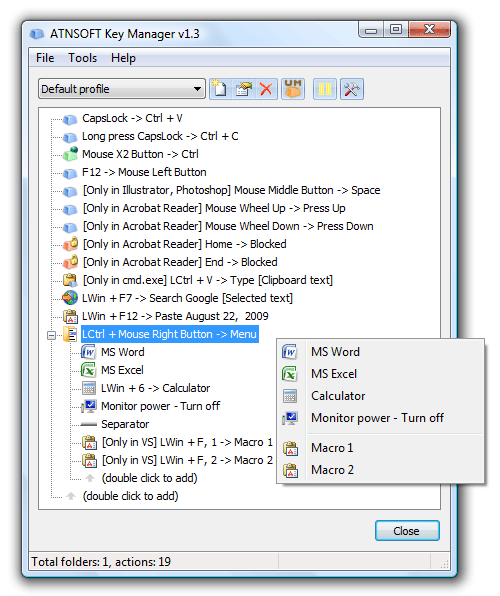
Task: Click the Word icon in the tree
Action: pyautogui.click(x=89, y=352)
